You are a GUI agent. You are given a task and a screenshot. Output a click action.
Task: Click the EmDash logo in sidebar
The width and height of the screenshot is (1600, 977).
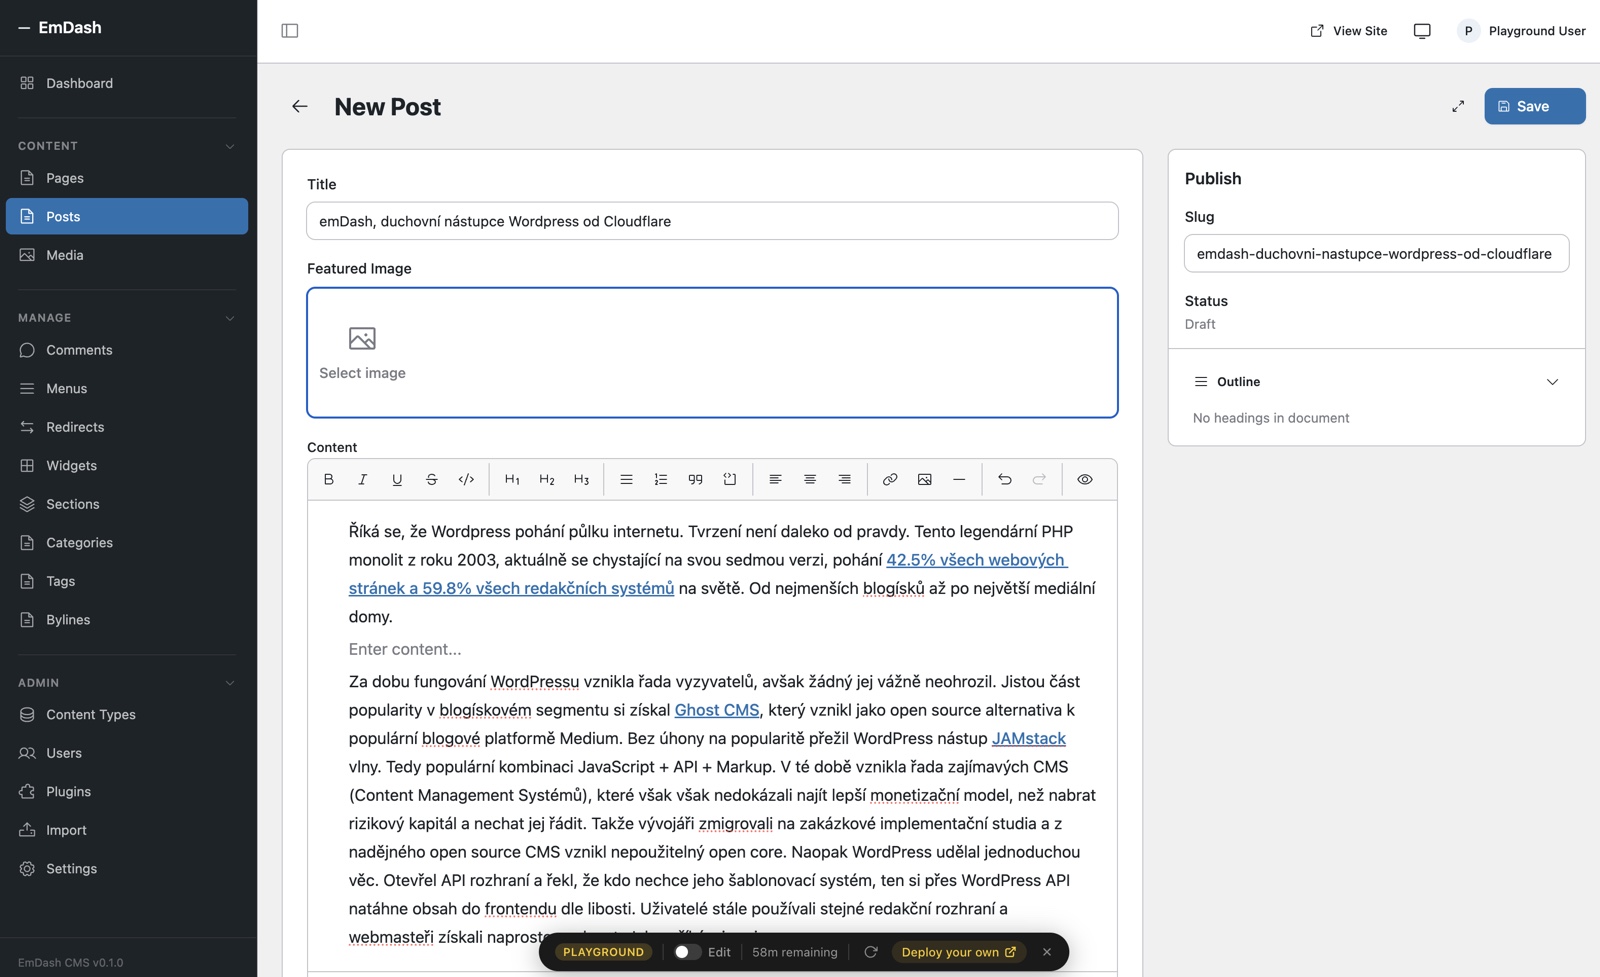tap(60, 28)
